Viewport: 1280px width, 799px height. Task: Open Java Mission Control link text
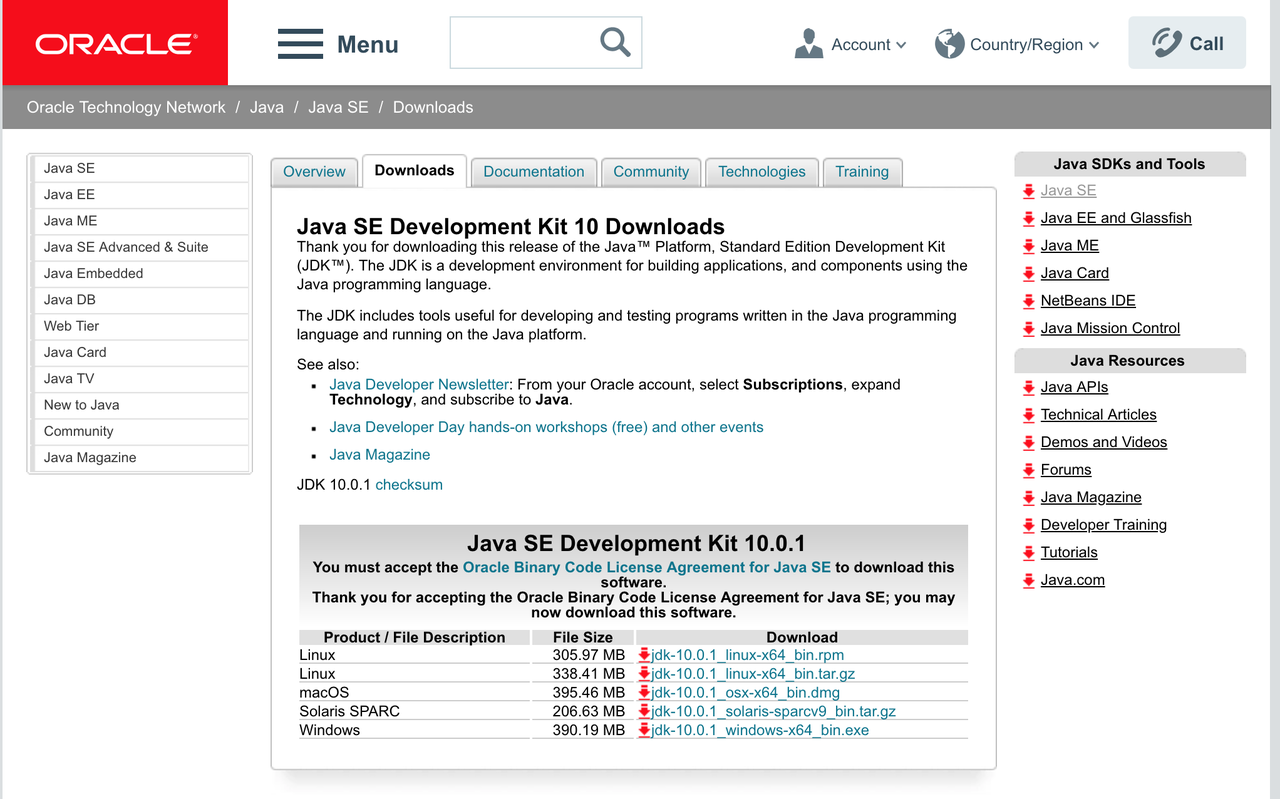(1110, 328)
